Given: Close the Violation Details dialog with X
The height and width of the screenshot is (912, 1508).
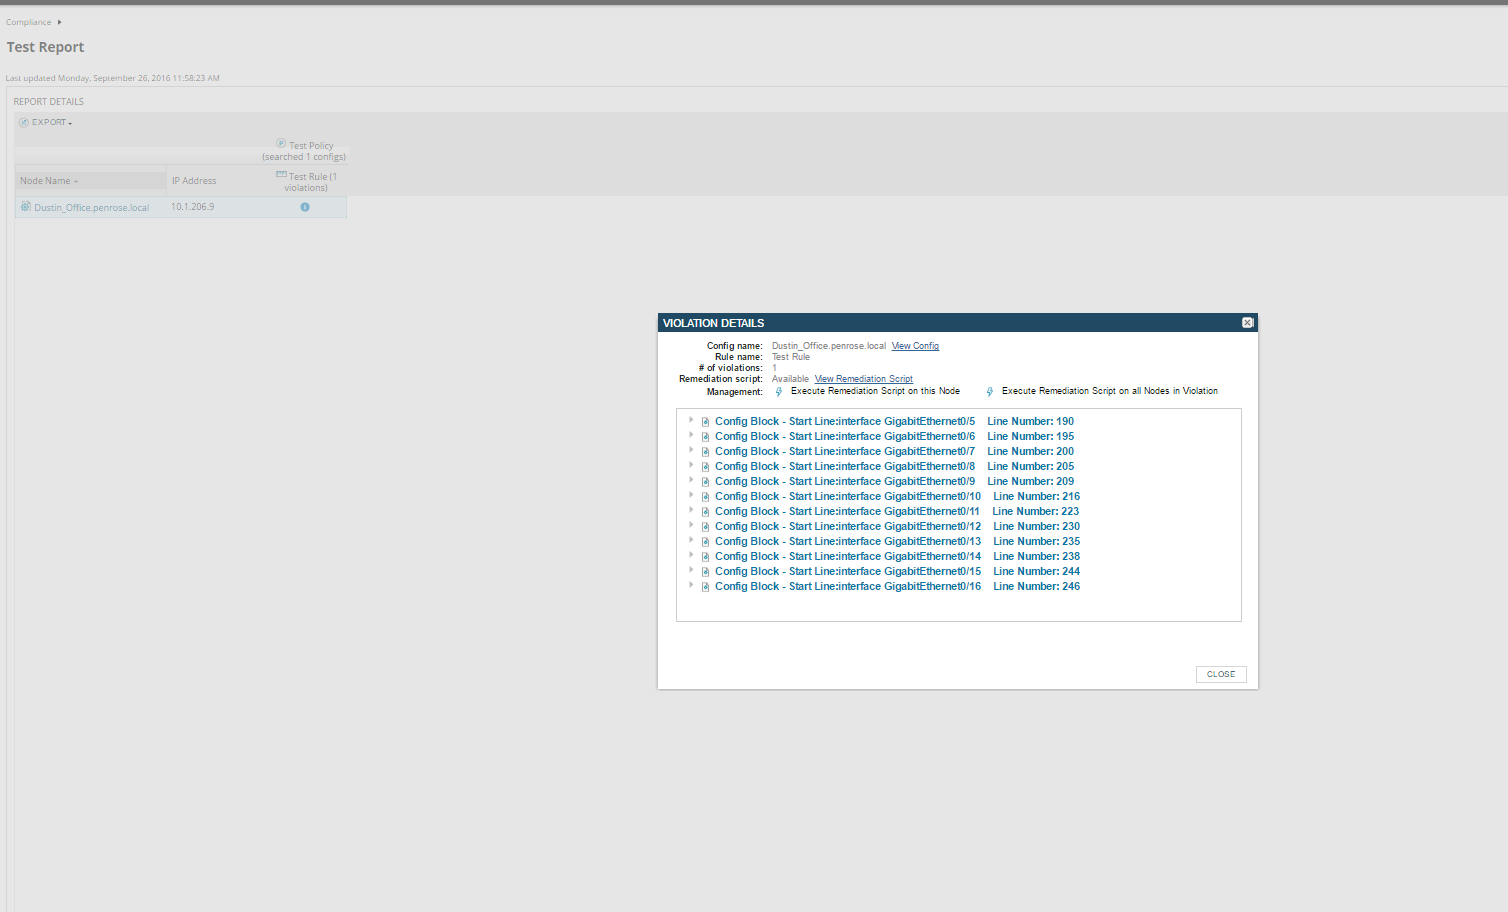Looking at the screenshot, I should point(1247,323).
